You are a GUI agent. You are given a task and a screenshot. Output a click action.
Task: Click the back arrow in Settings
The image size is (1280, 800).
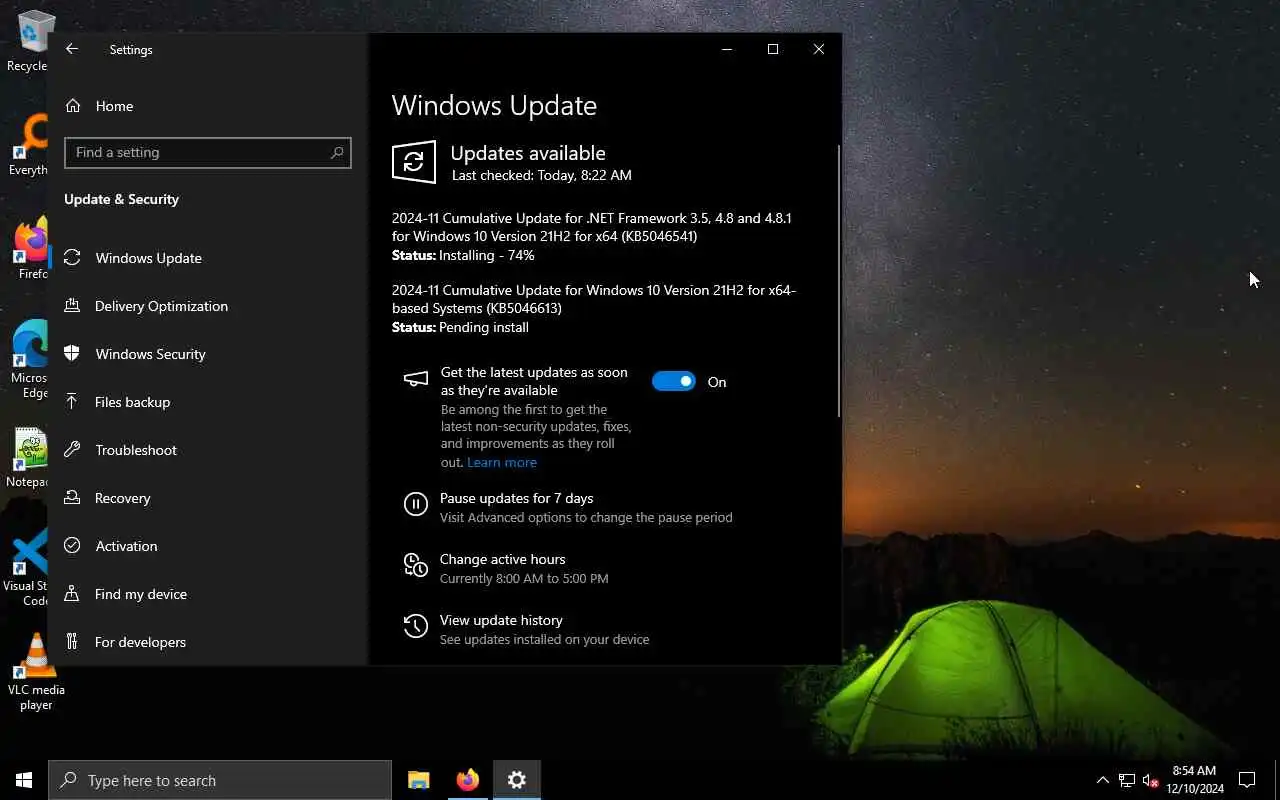pyautogui.click(x=72, y=49)
